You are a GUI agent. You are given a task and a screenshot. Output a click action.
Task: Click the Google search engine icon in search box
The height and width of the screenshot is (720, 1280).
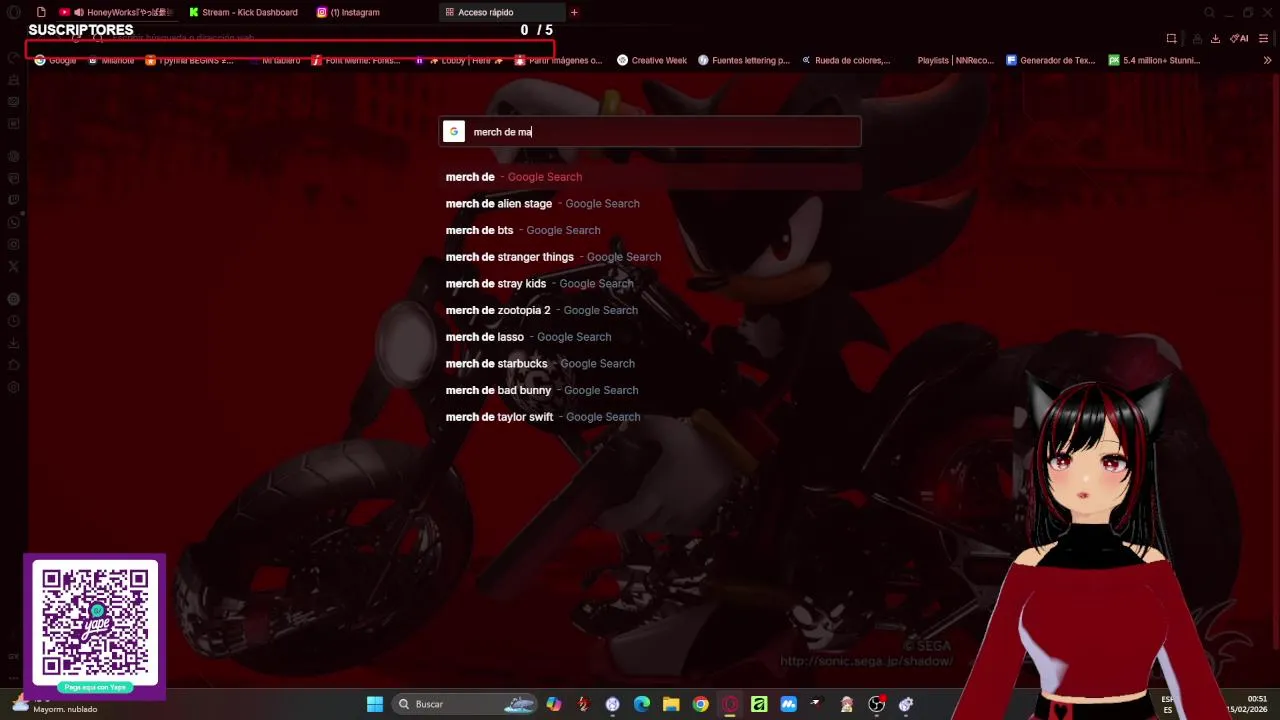[454, 131]
